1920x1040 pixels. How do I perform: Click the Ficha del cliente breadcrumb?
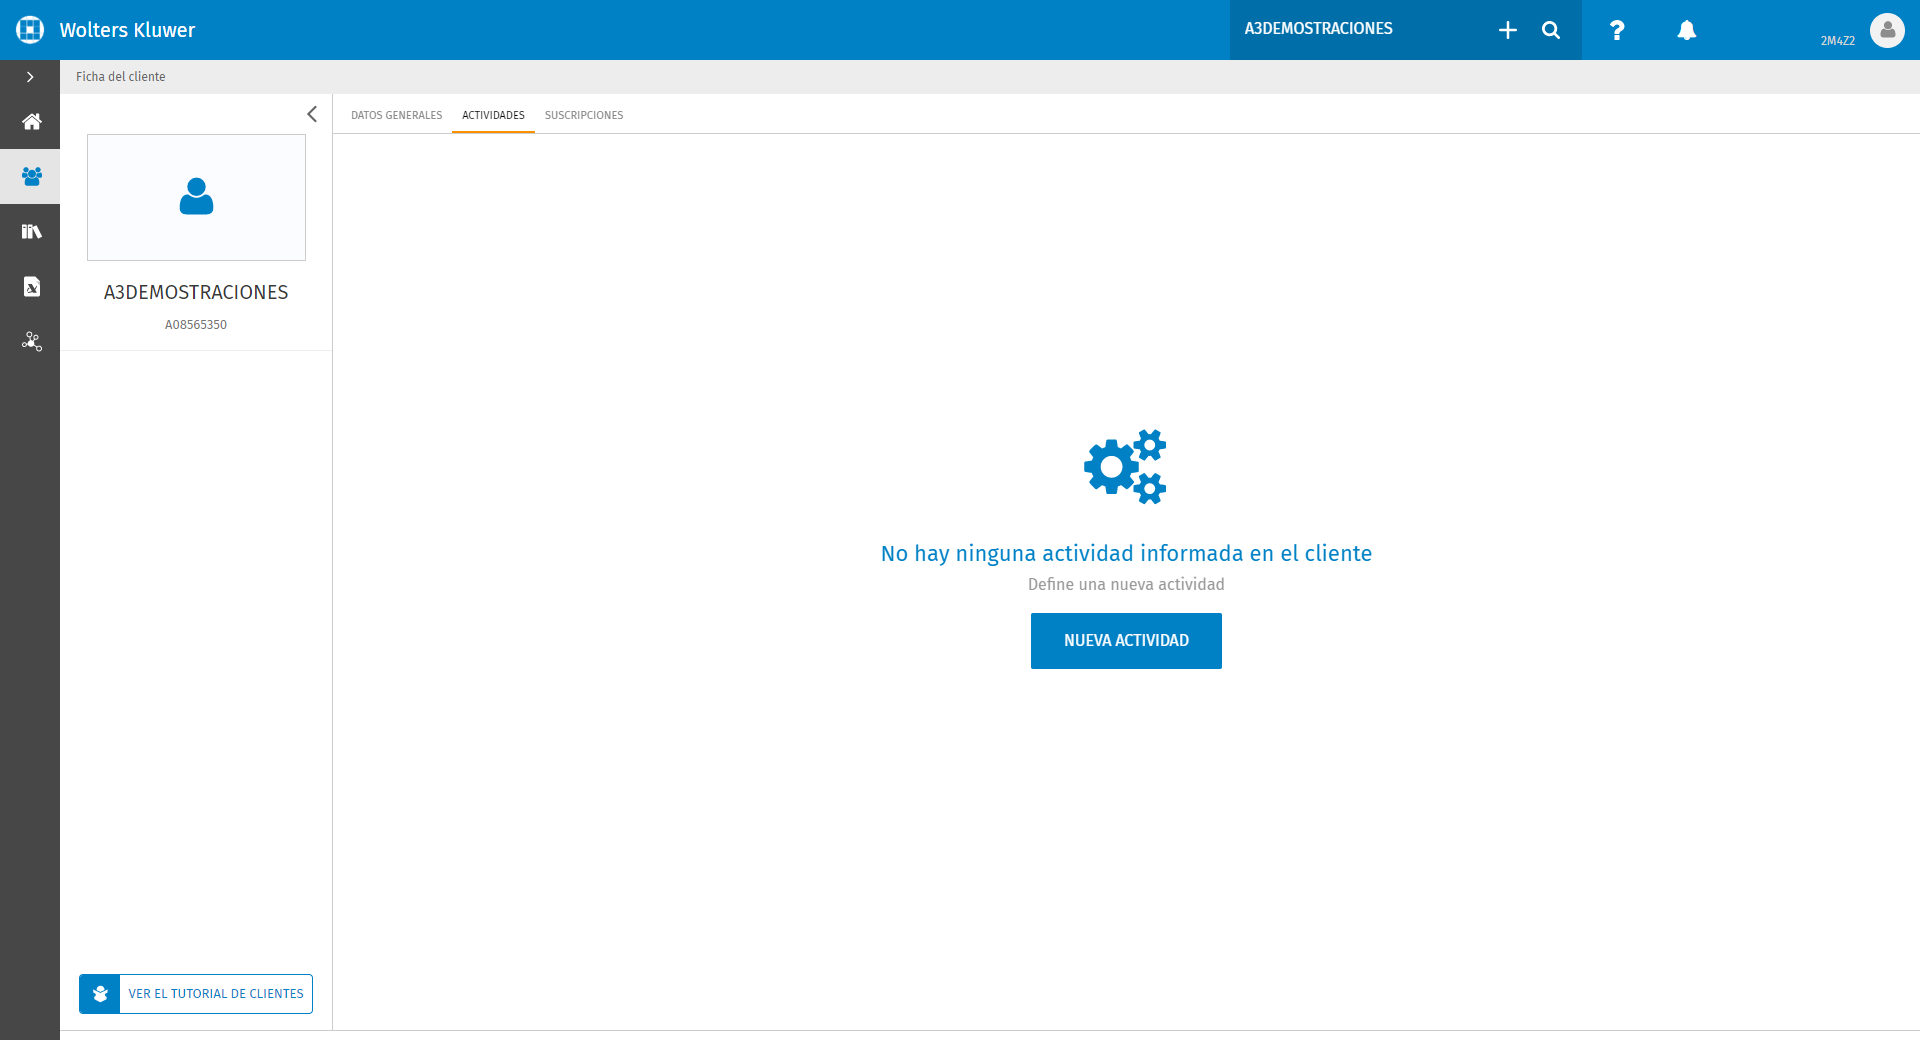pos(121,77)
